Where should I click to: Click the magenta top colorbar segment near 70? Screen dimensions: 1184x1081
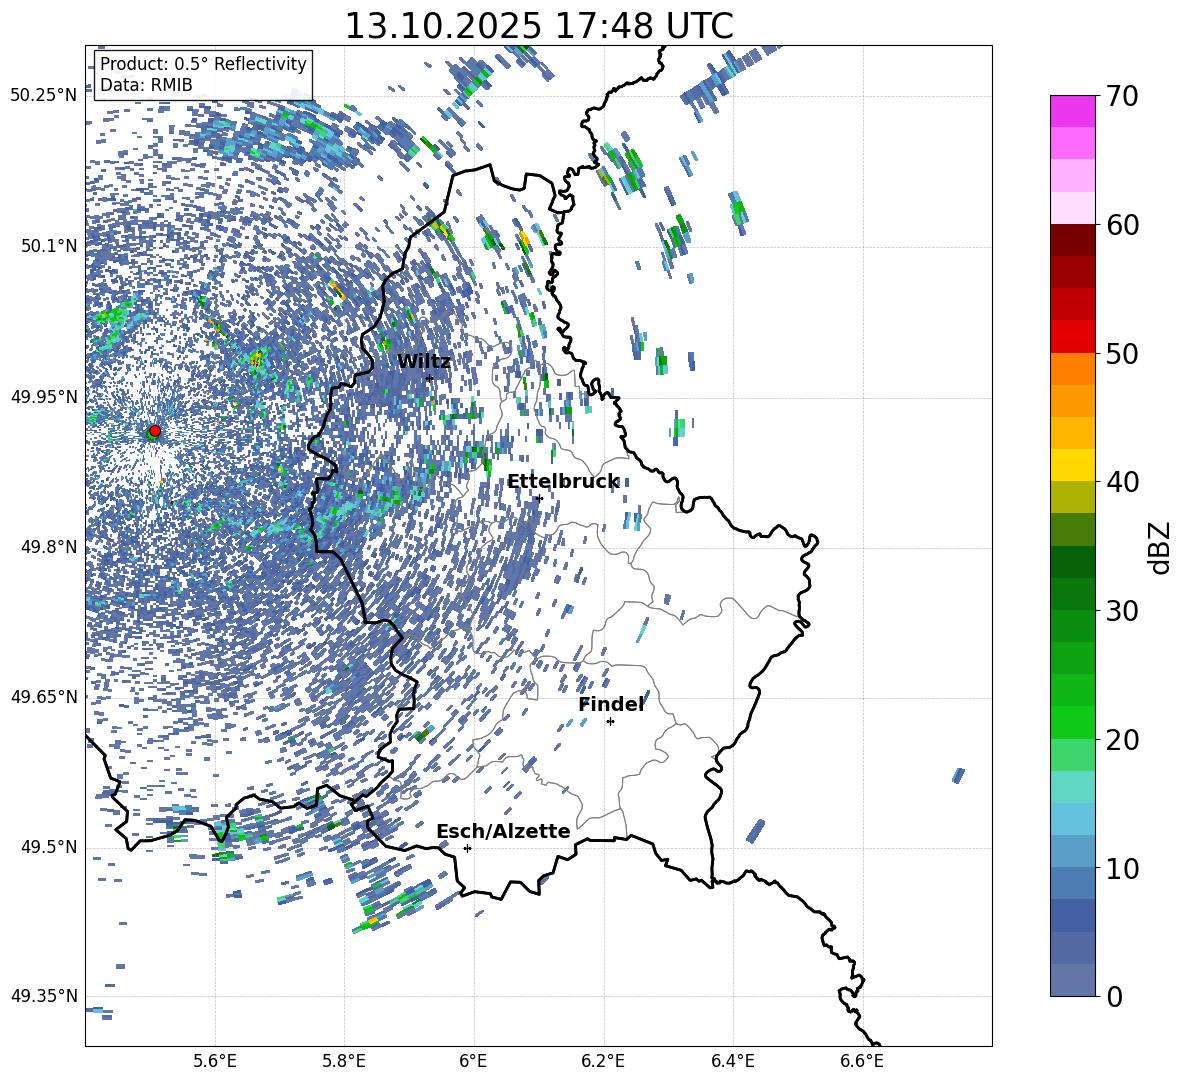tap(1072, 111)
